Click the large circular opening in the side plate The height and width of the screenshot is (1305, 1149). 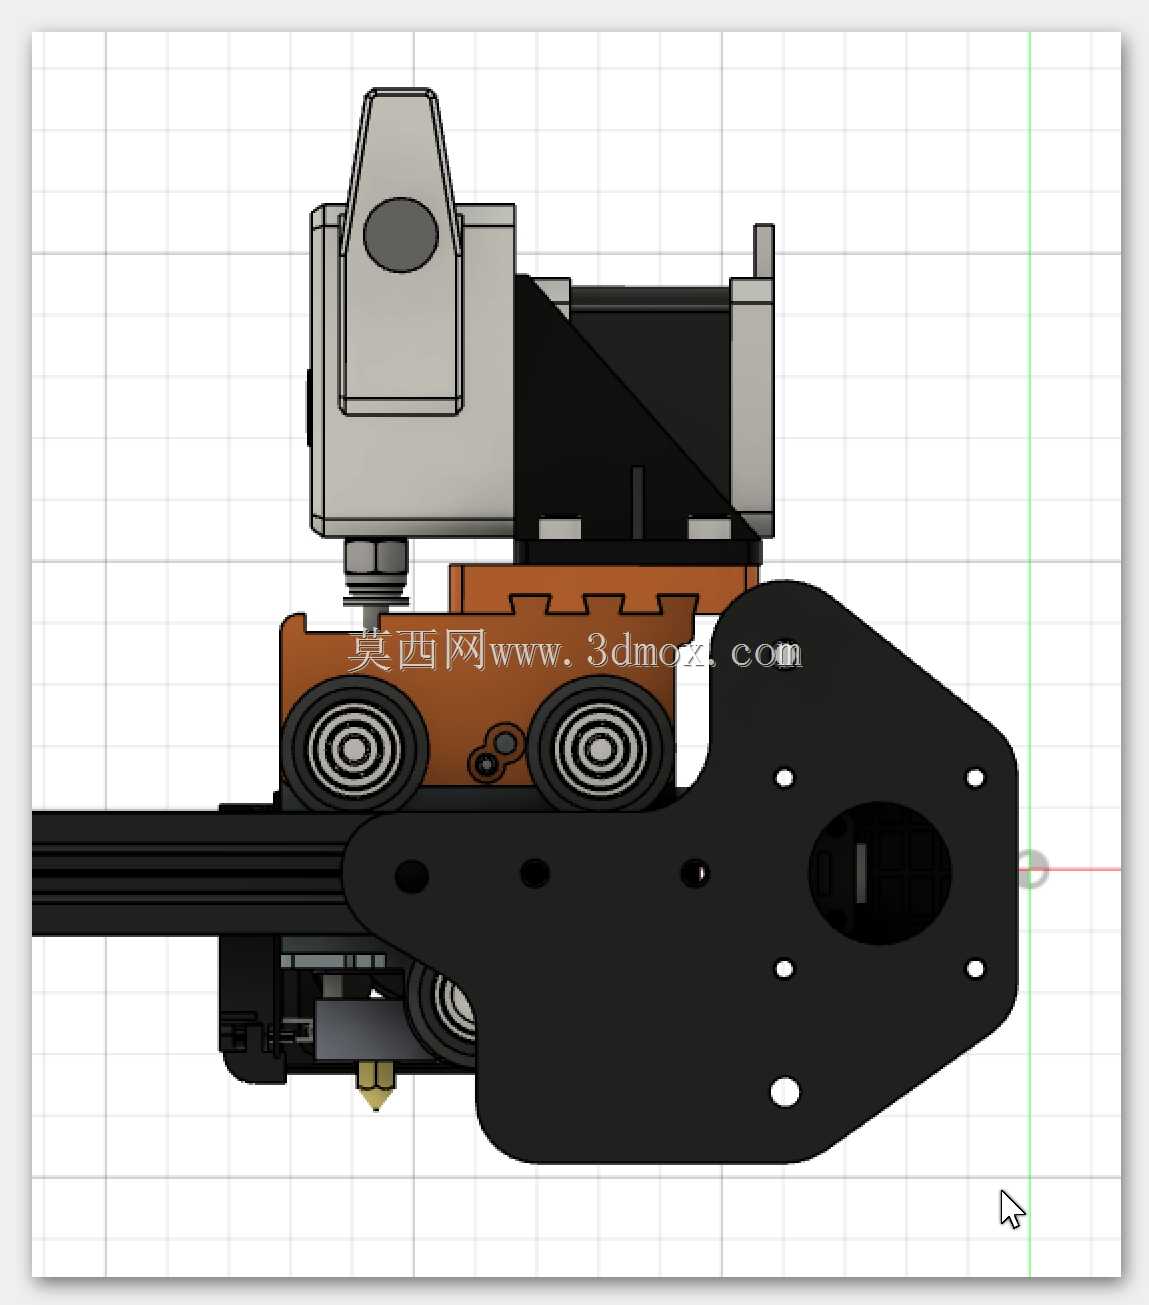pos(880,872)
